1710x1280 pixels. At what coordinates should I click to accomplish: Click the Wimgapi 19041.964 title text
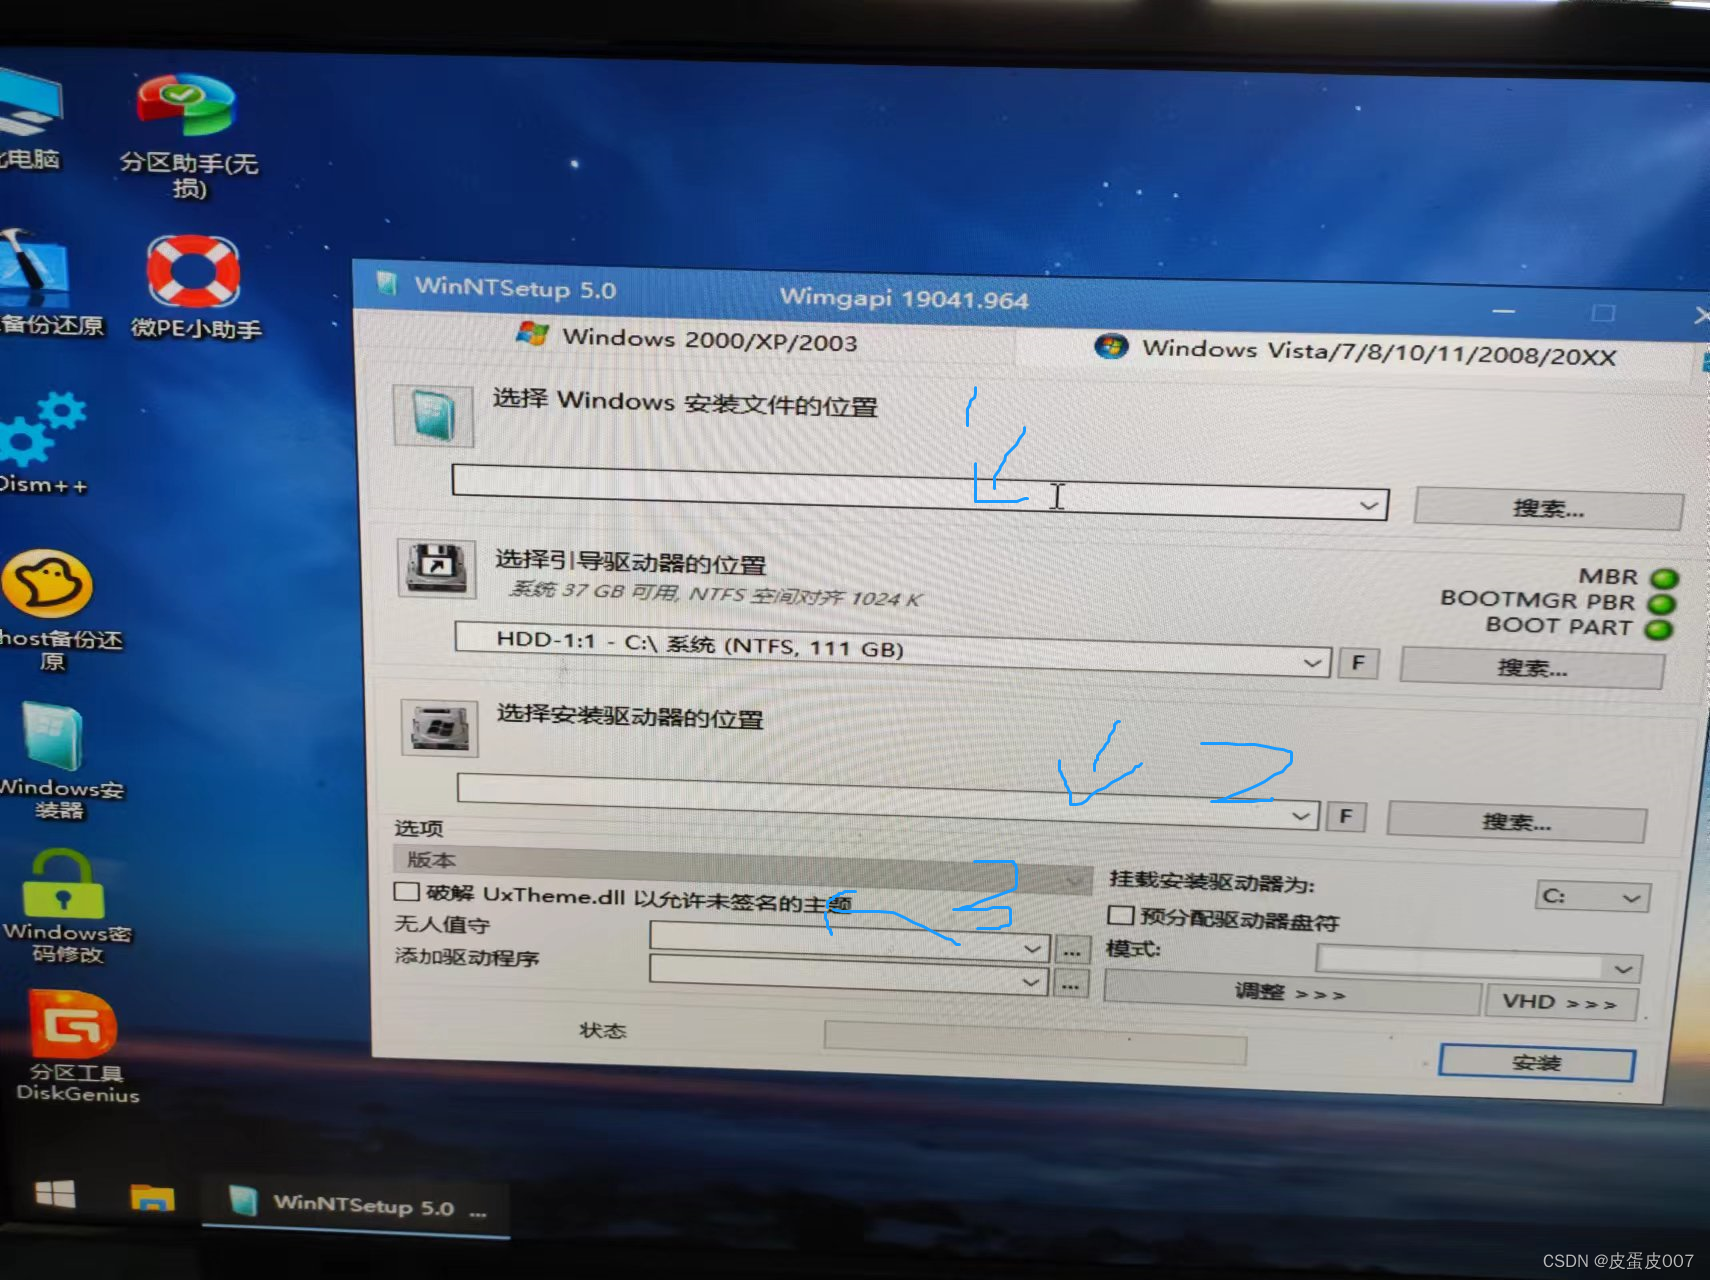[904, 298]
